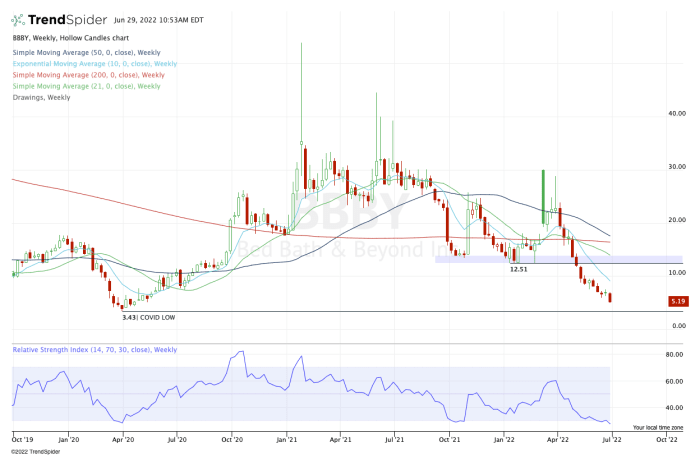The width and height of the screenshot is (700, 457).
Task: Click the 12.51 support level label
Action: coord(518,270)
